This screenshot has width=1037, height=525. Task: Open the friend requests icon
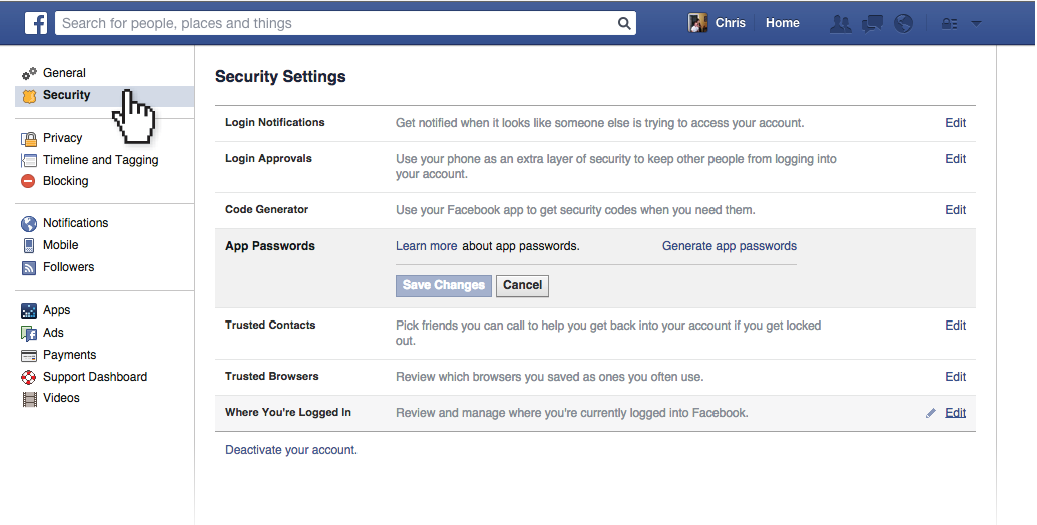click(841, 23)
